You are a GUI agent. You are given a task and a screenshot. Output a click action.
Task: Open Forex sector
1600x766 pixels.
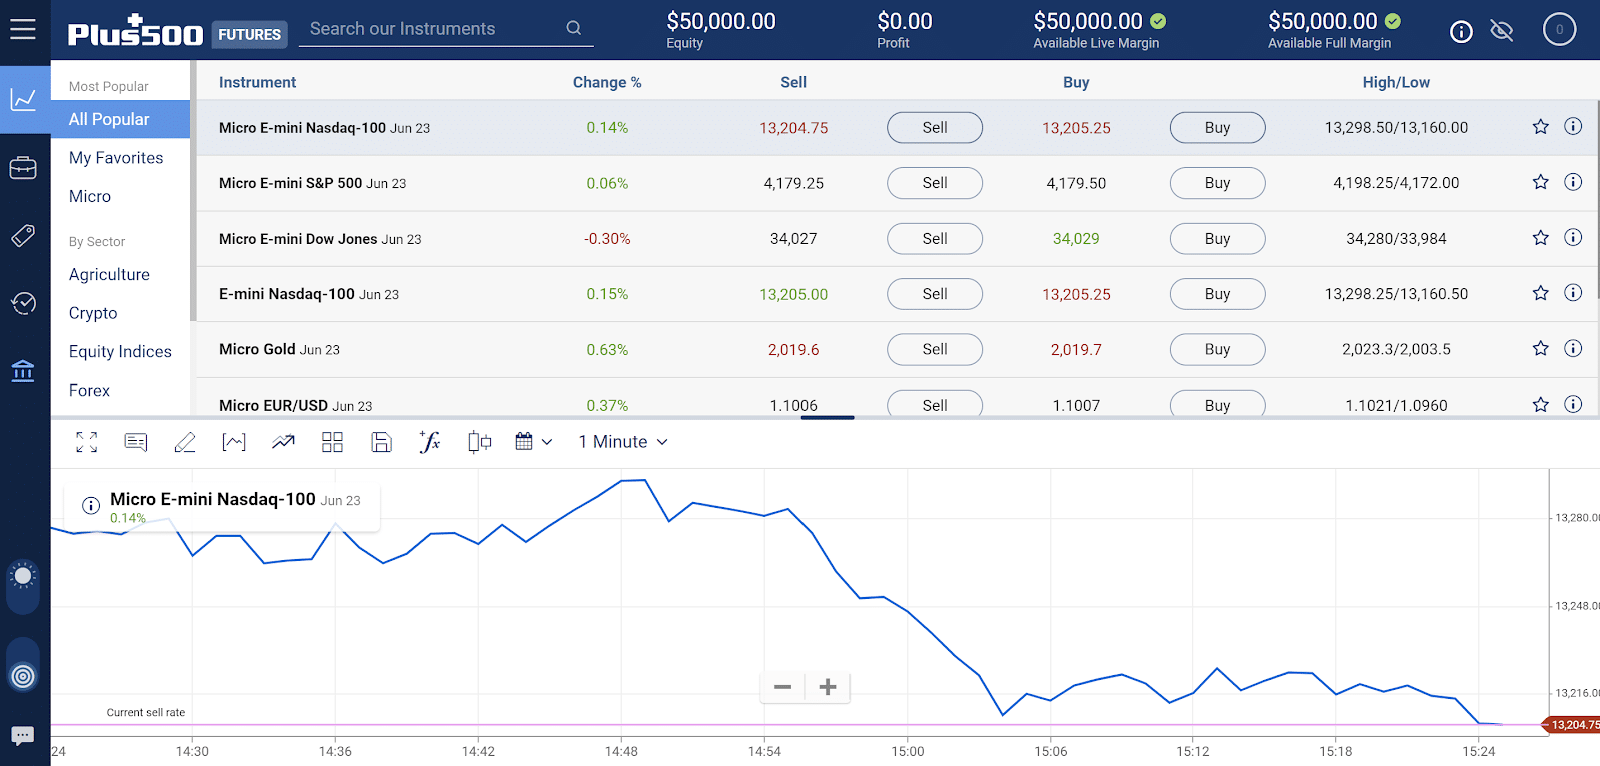click(x=89, y=391)
